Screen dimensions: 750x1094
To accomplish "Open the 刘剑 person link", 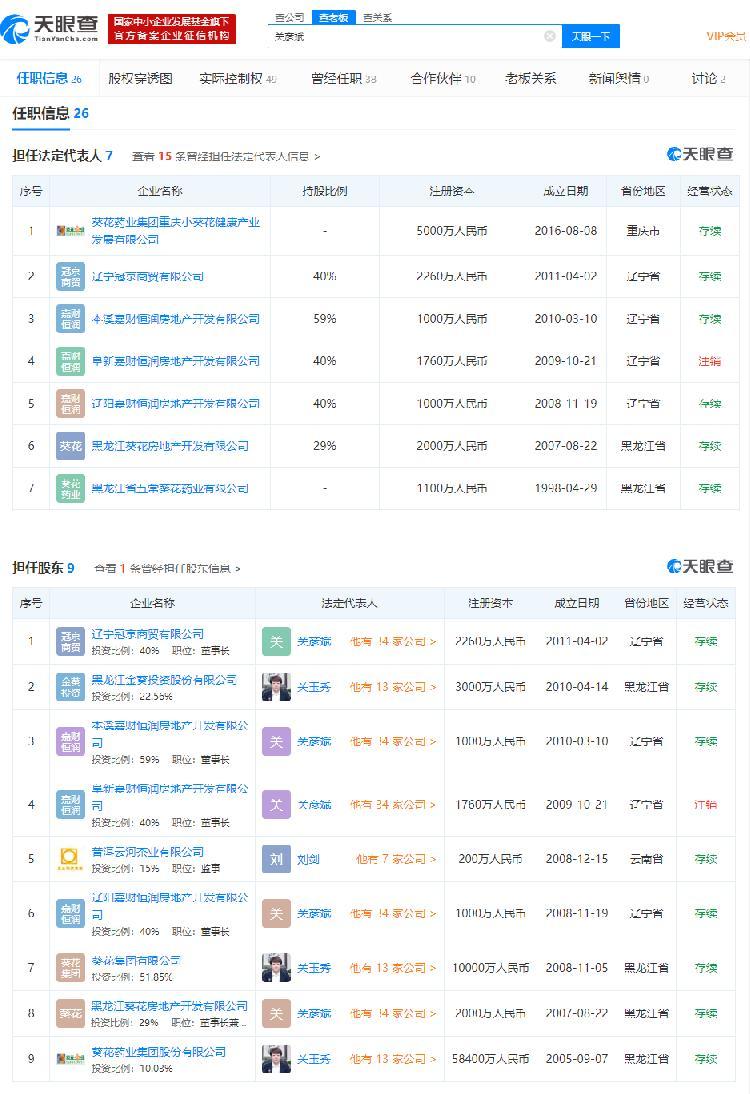I will coord(308,859).
